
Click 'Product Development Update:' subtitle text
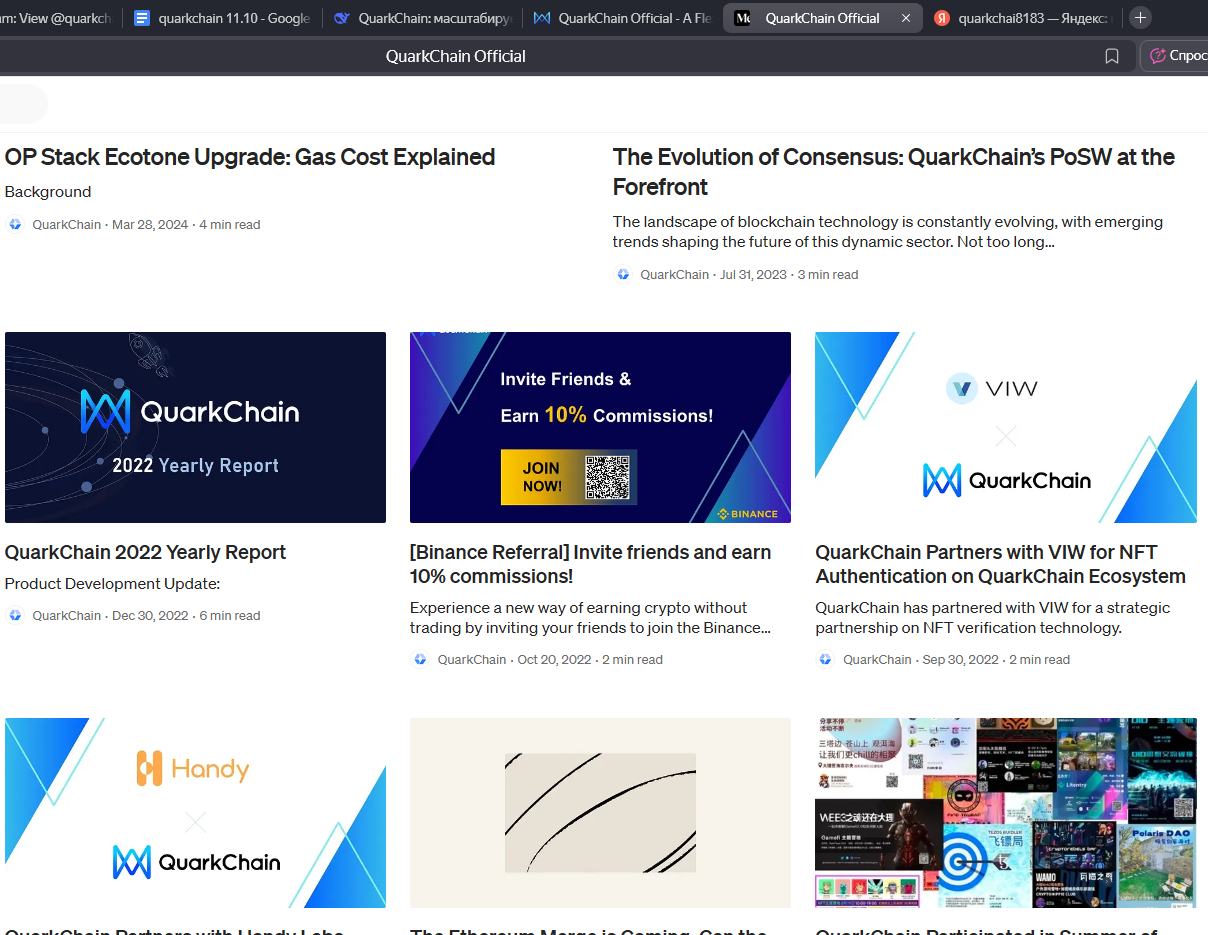112,584
